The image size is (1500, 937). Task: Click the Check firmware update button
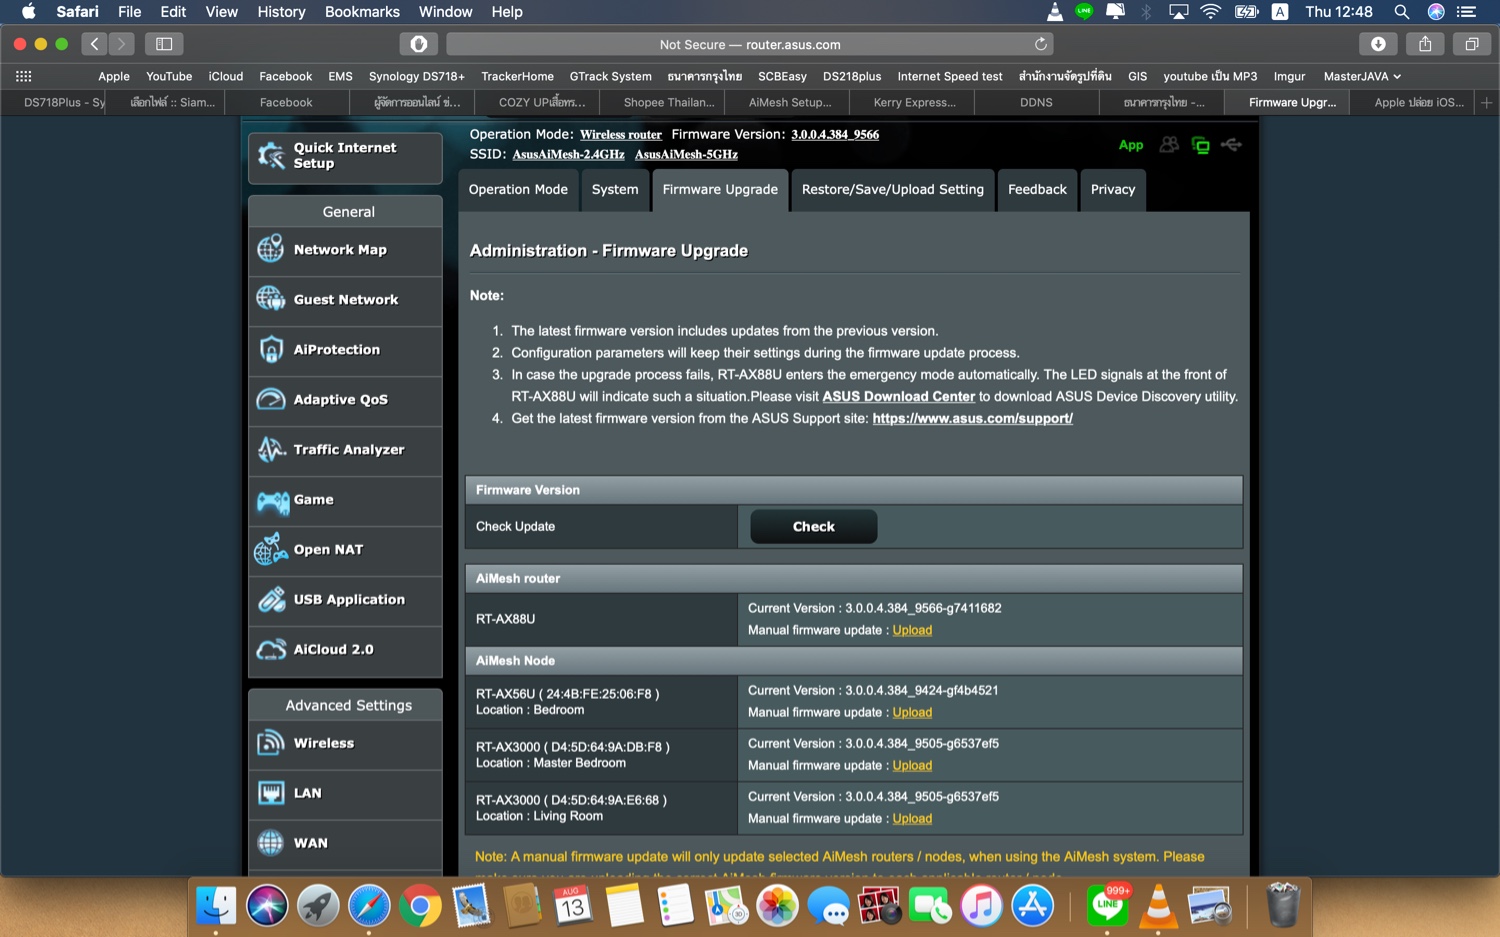click(814, 527)
